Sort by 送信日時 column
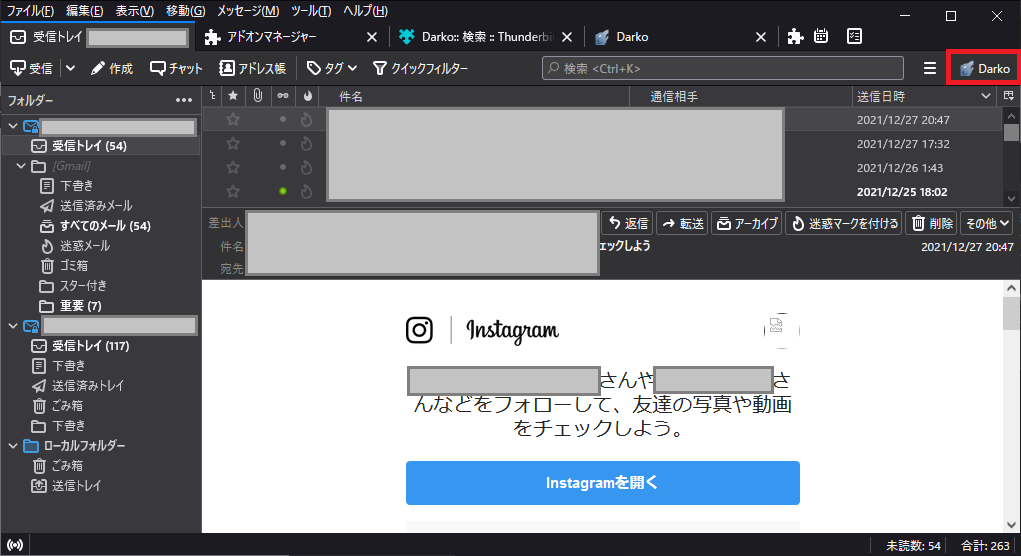Viewport: 1021px width, 556px height. [x=925, y=96]
